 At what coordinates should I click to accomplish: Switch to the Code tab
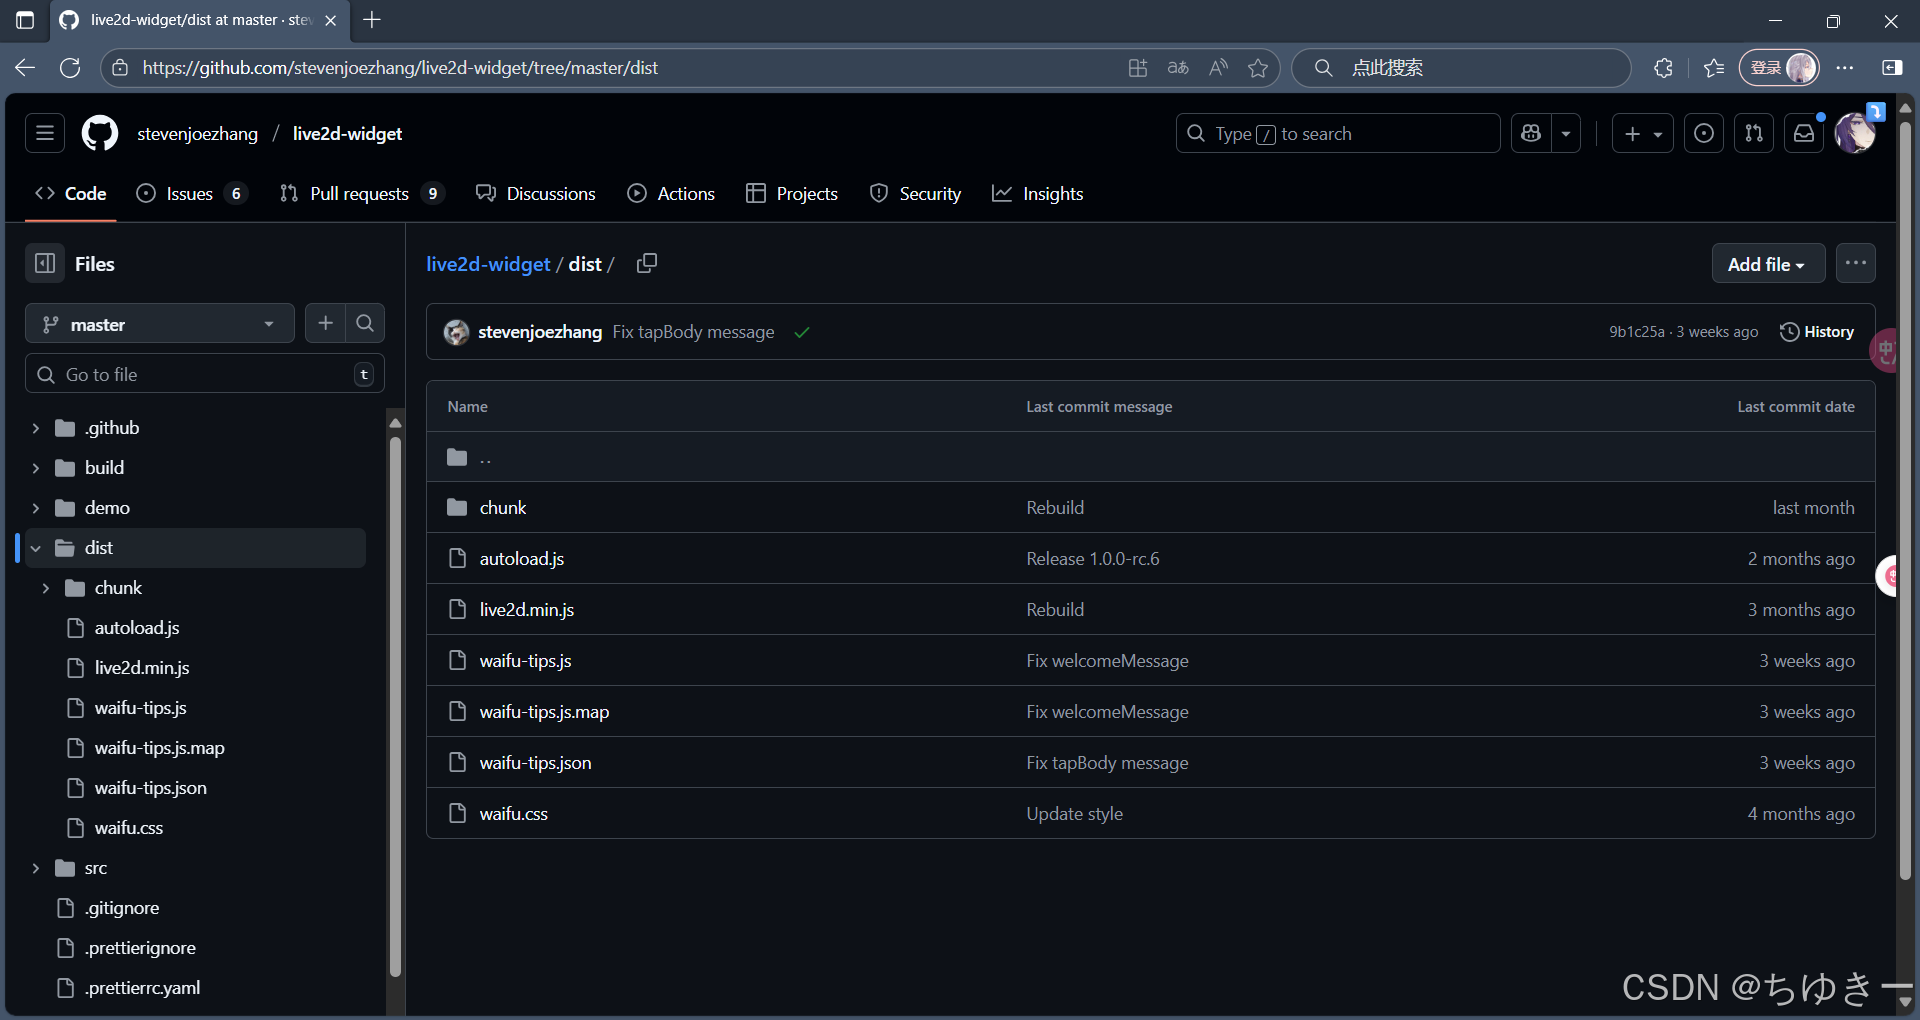click(x=71, y=193)
